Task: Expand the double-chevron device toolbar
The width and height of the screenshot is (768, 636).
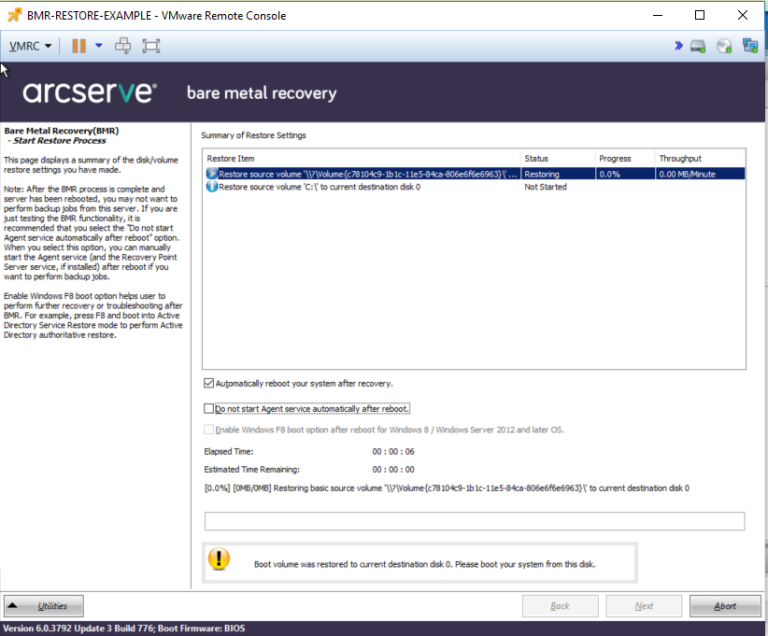Action: (x=678, y=46)
